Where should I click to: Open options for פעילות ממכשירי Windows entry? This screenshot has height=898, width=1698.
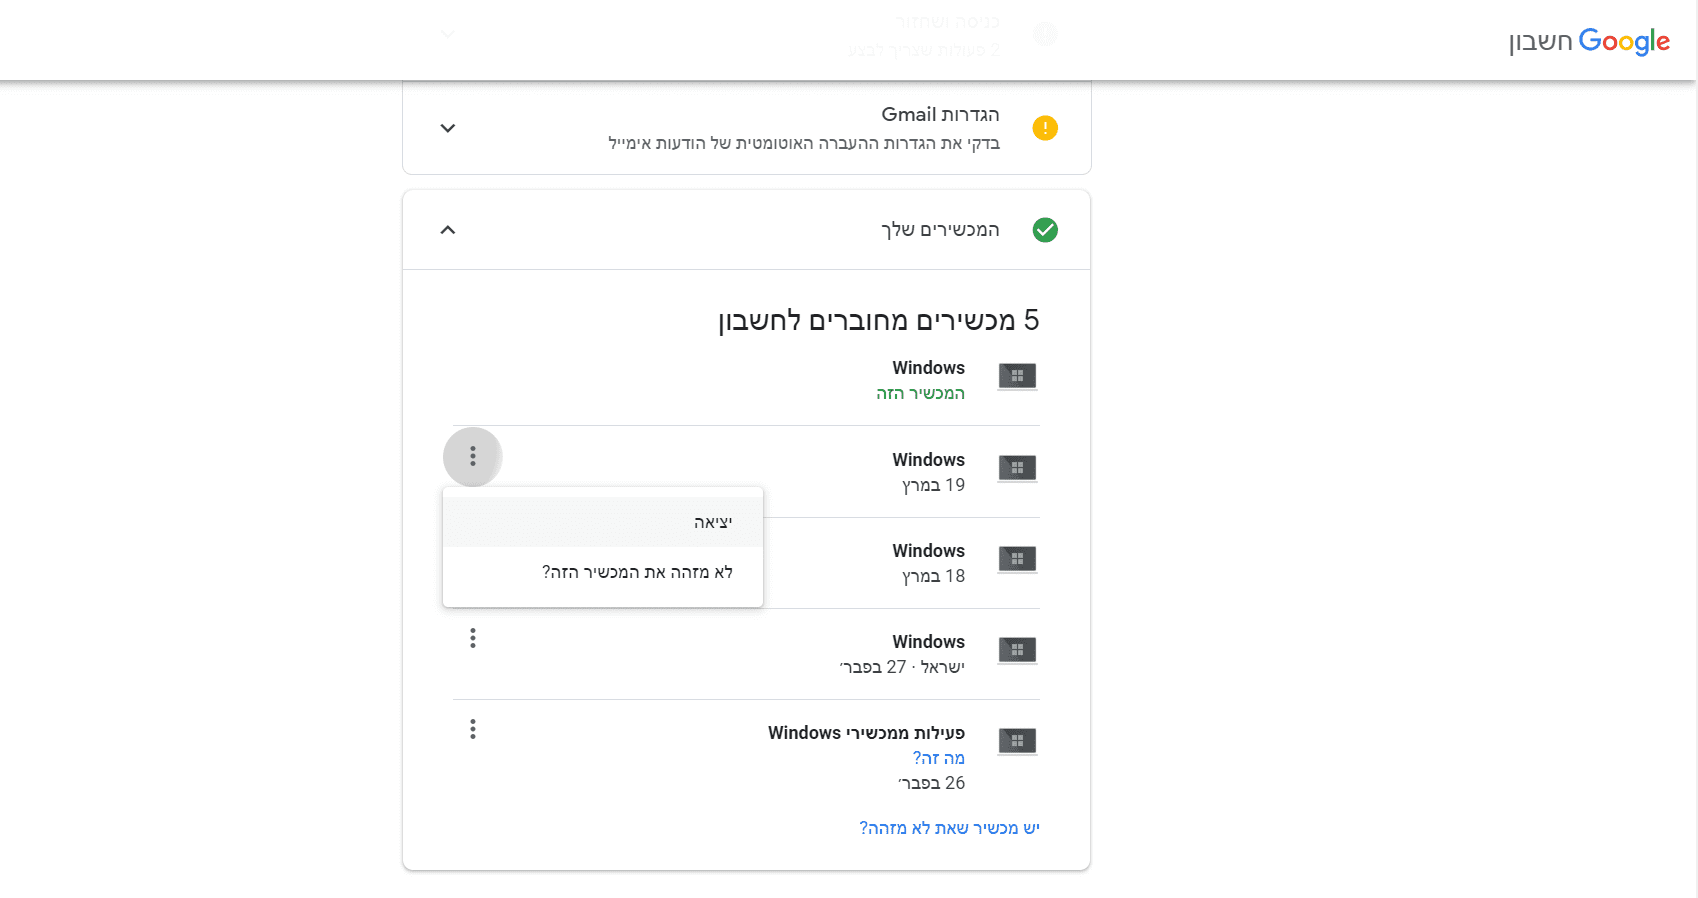(473, 729)
